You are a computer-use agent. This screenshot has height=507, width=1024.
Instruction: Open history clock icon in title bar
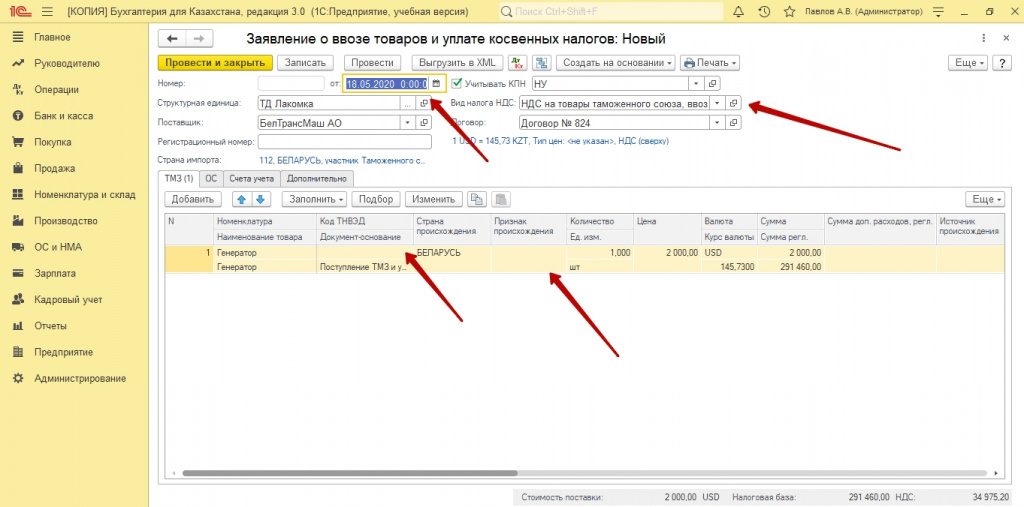click(x=764, y=12)
